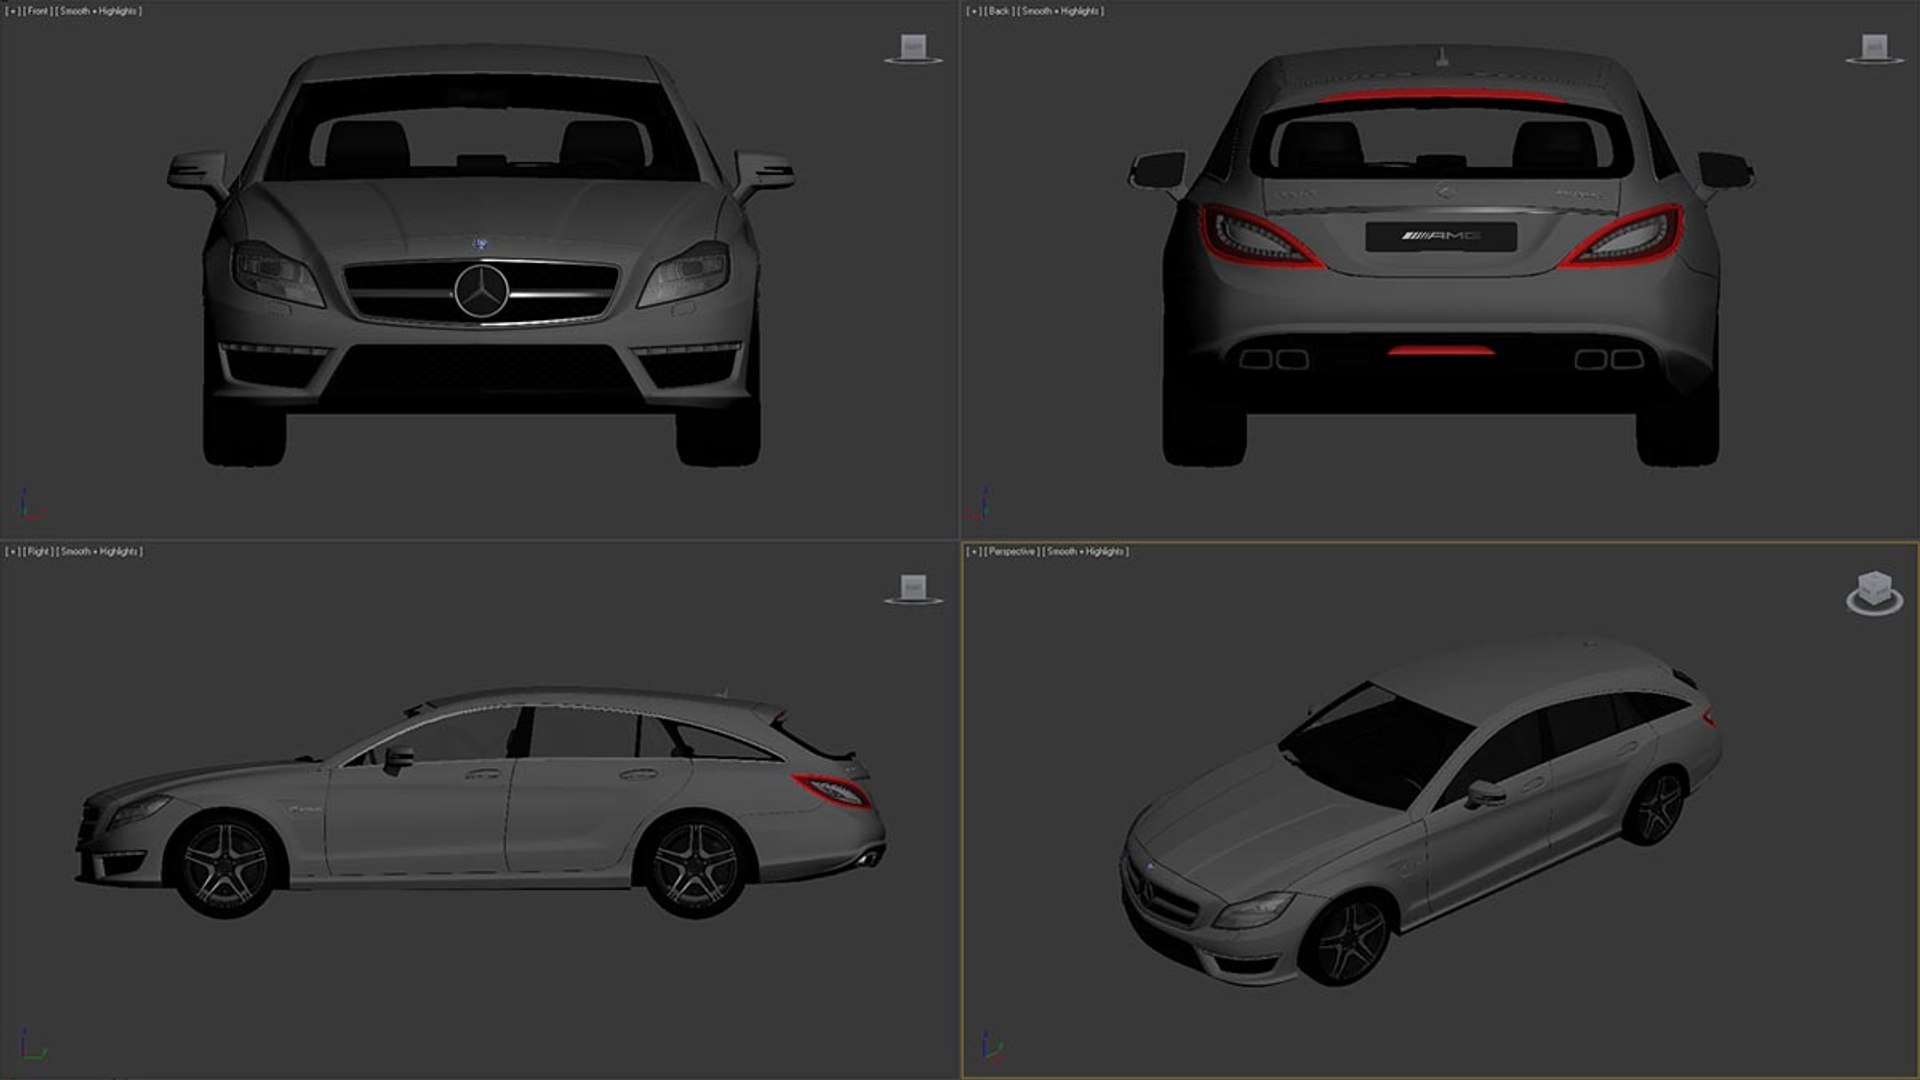Select the rear wheel in the Right viewport
Screen dimensions: 1920x1080
pyautogui.click(x=696, y=865)
